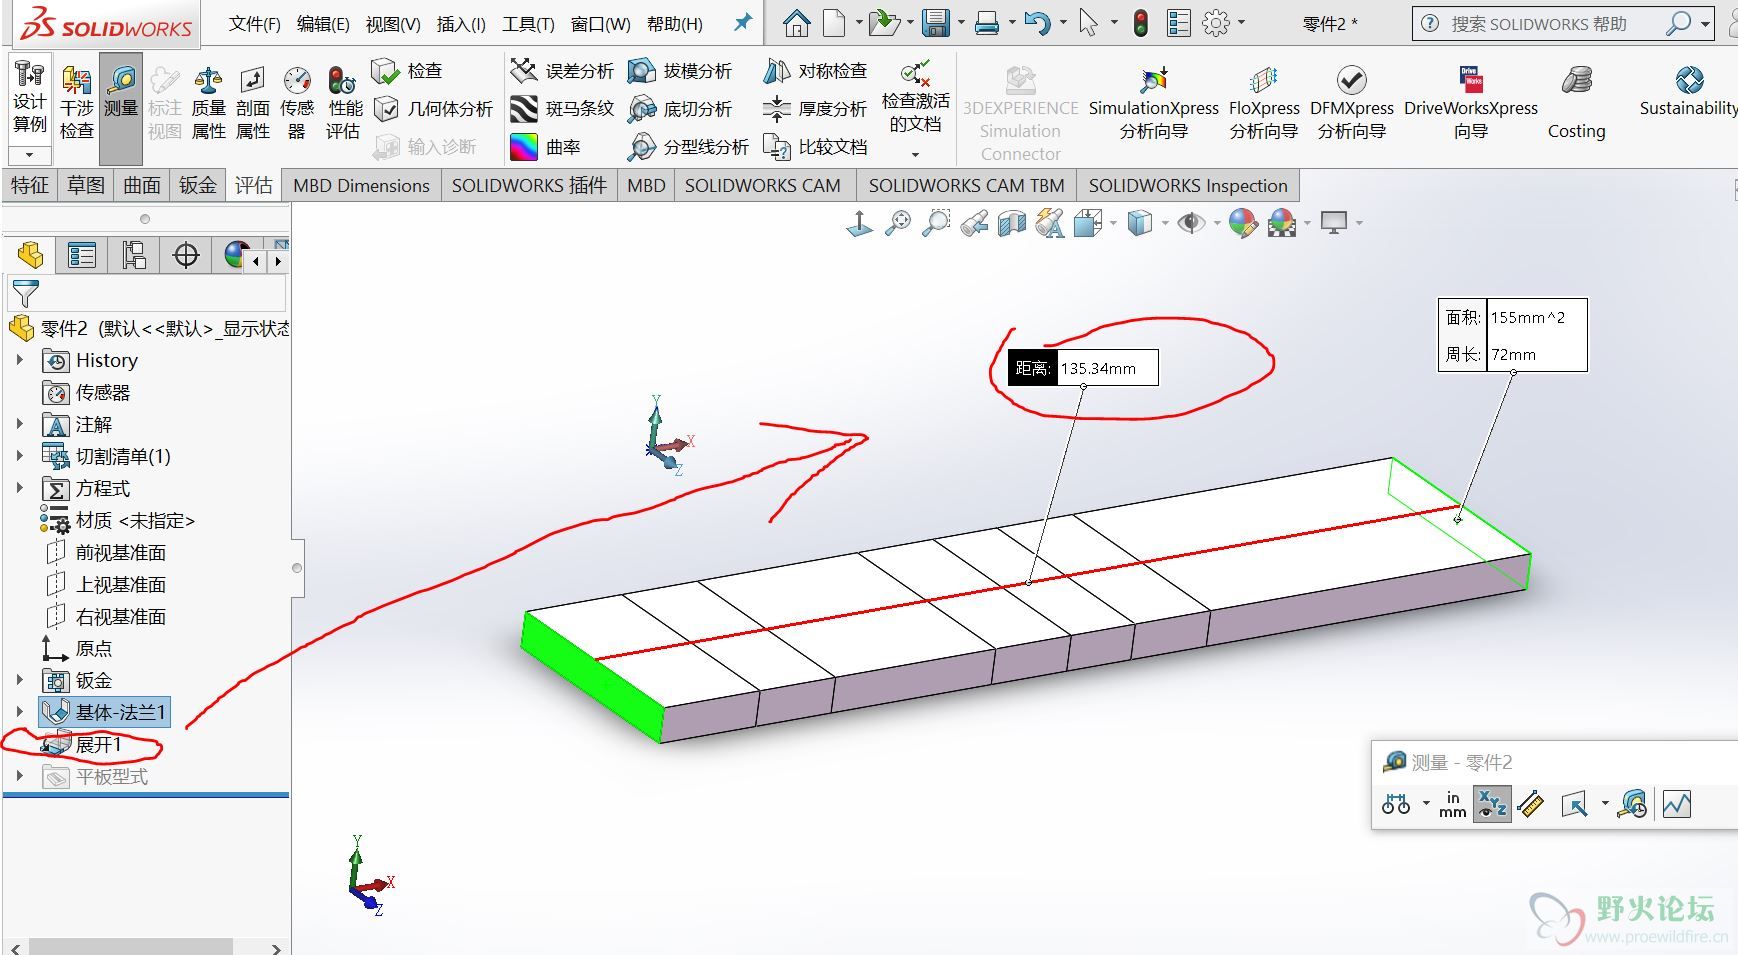Switch to MBD Dimensions tab
This screenshot has width=1738, height=955.
(361, 185)
